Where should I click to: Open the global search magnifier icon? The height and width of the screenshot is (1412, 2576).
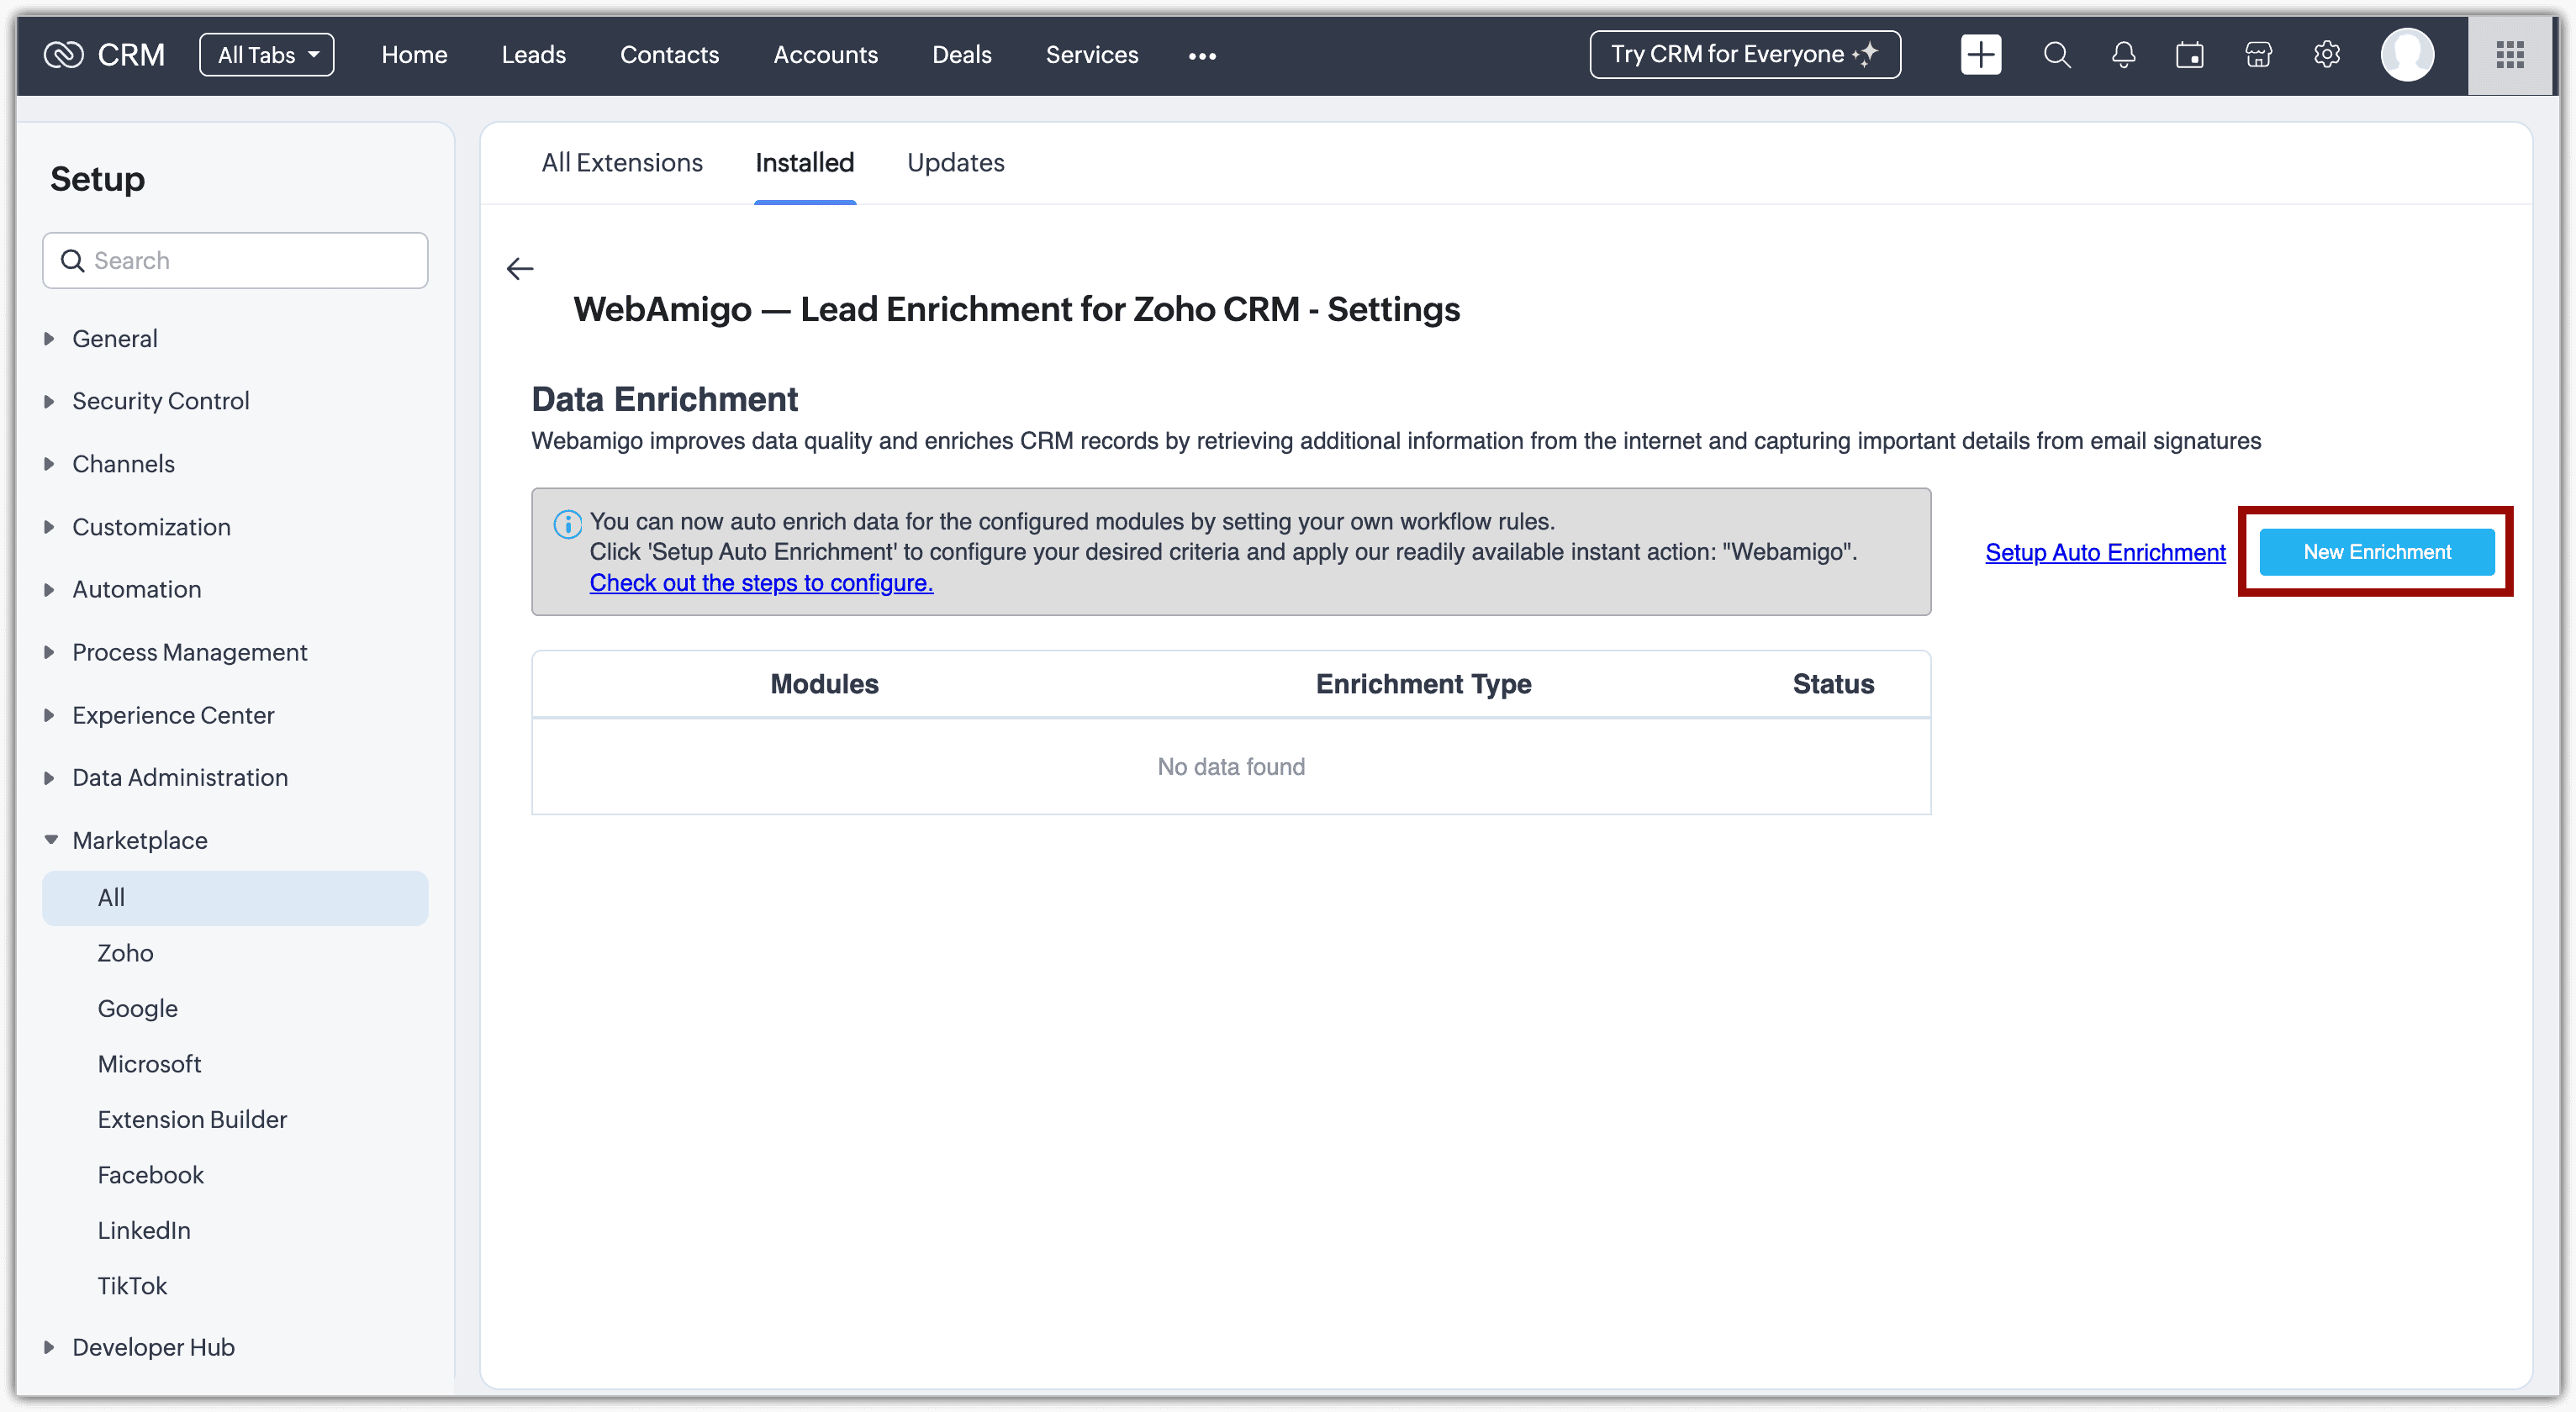(x=2056, y=55)
